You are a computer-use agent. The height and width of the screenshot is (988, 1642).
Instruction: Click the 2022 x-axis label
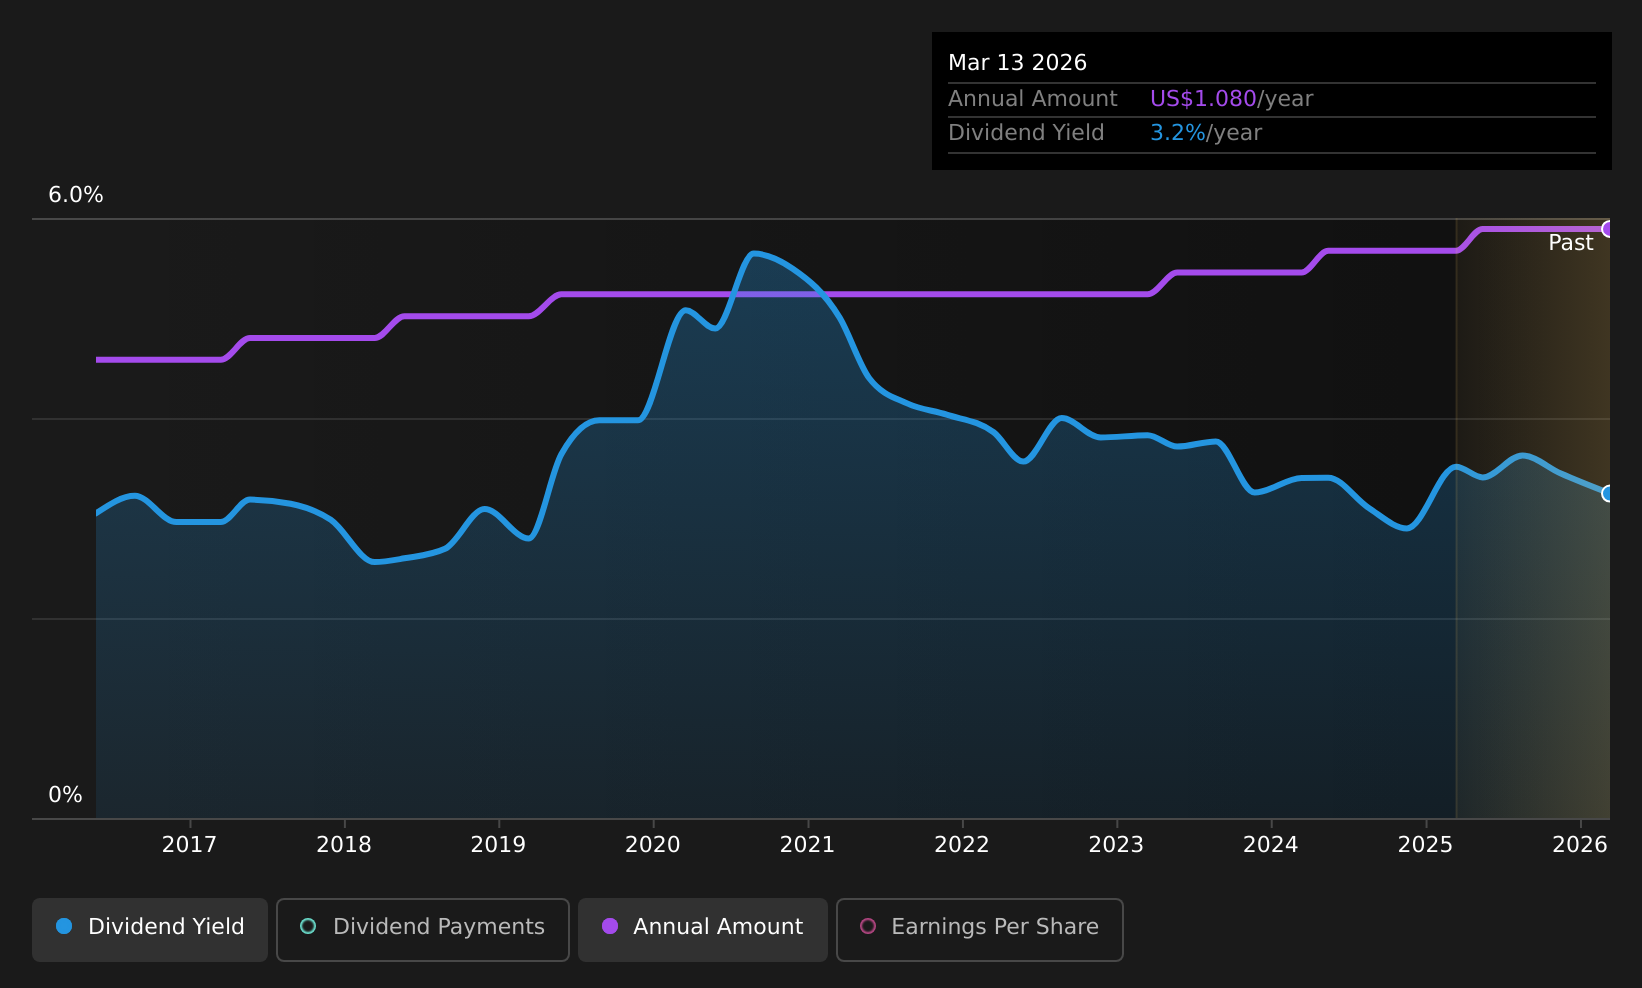click(962, 845)
